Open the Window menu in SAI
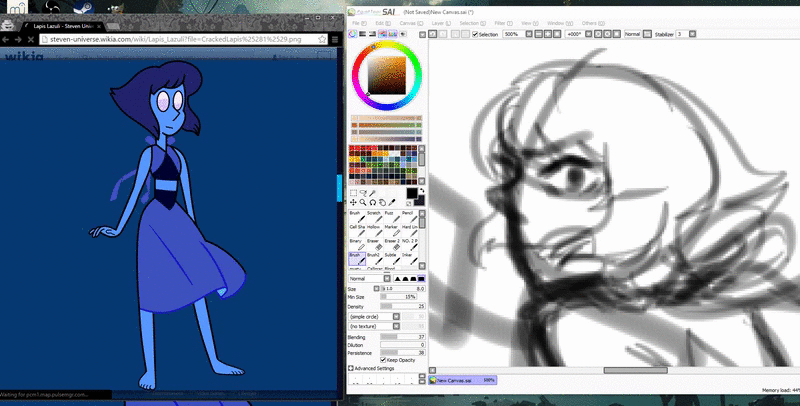 (560, 23)
